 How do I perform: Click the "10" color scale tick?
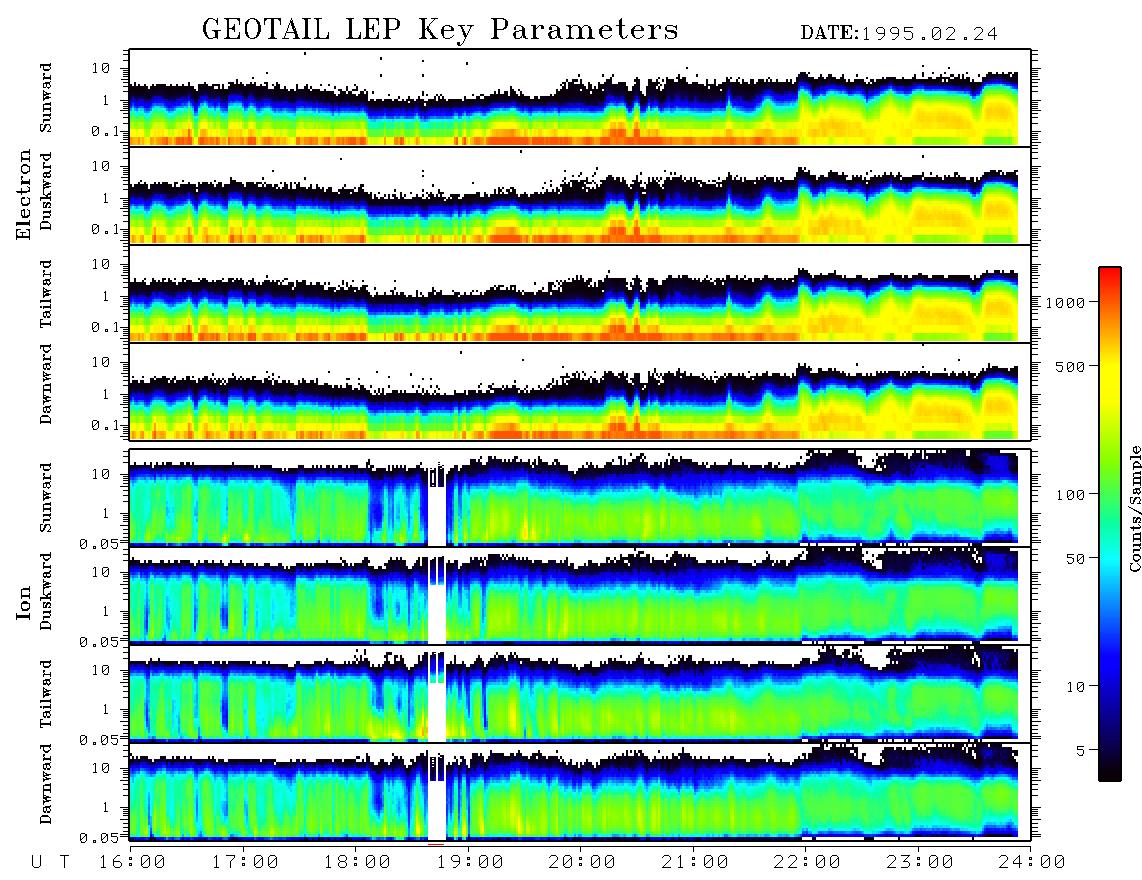pos(1075,686)
